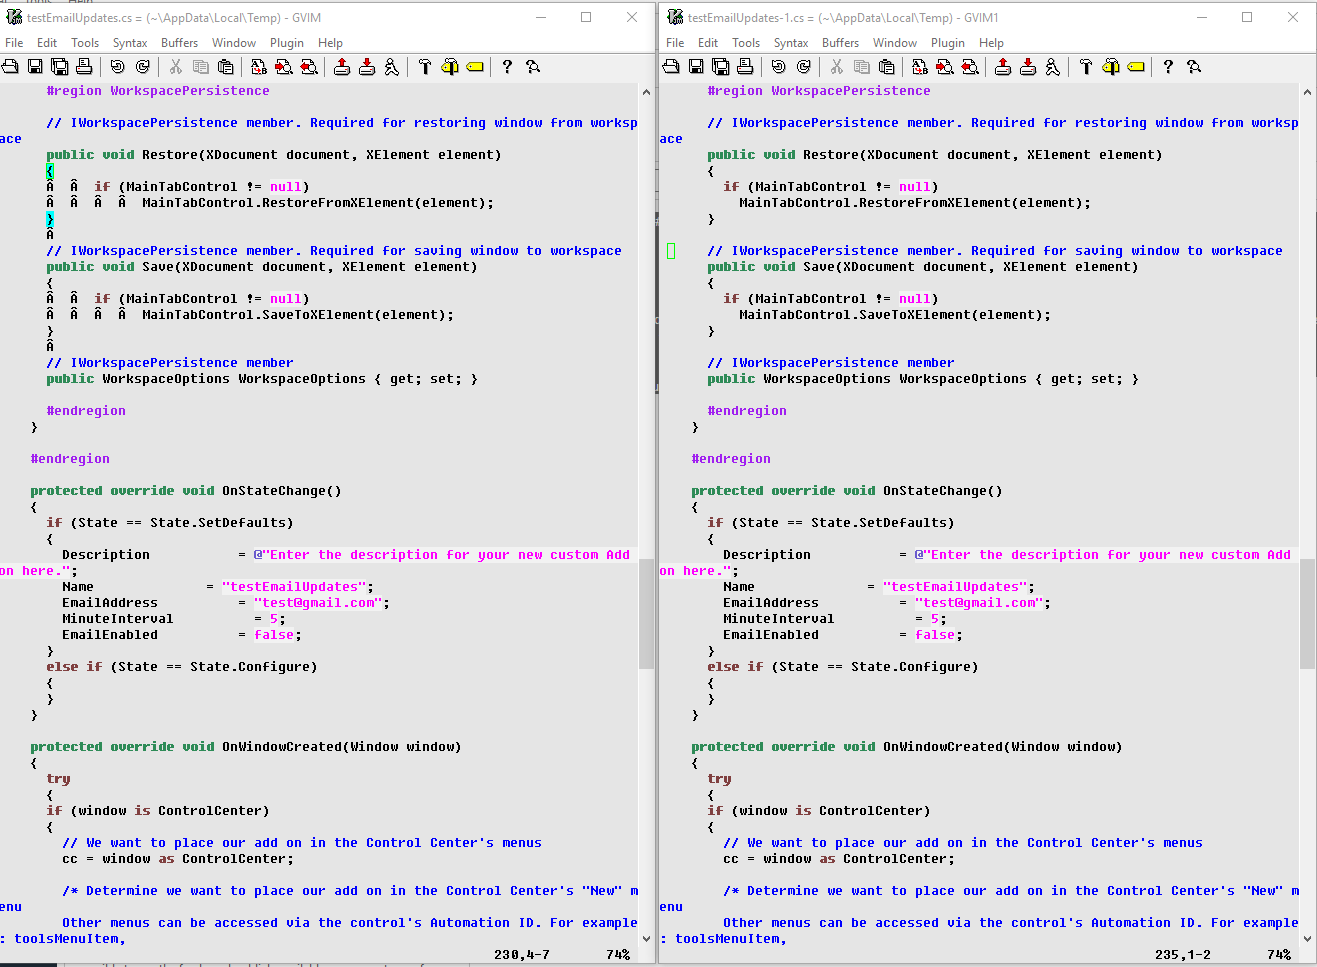The image size is (1317, 967).
Task: Open File menu in GVIM1 window
Action: click(675, 43)
